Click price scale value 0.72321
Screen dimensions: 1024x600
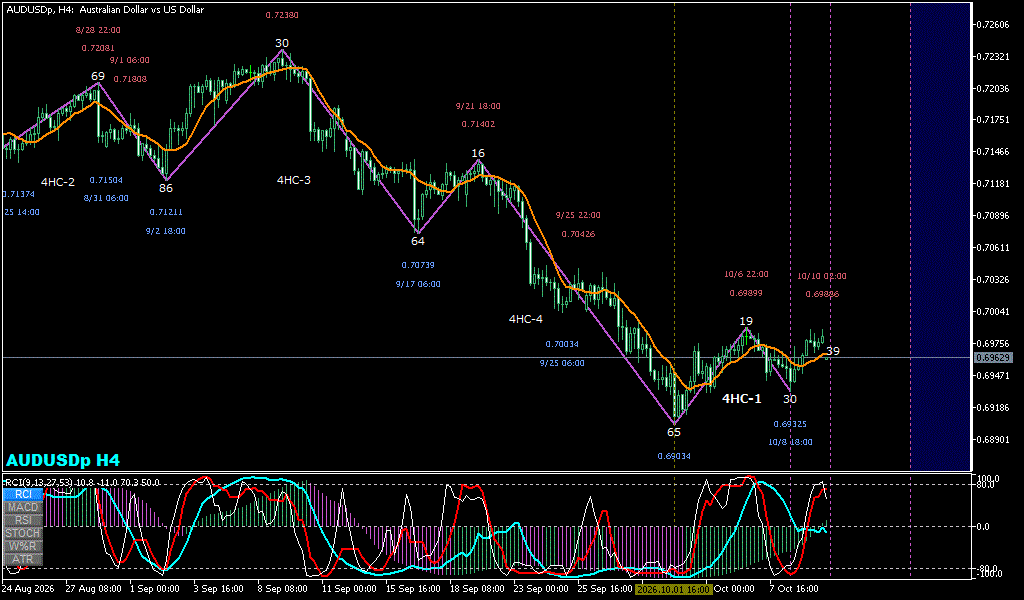[x=993, y=57]
